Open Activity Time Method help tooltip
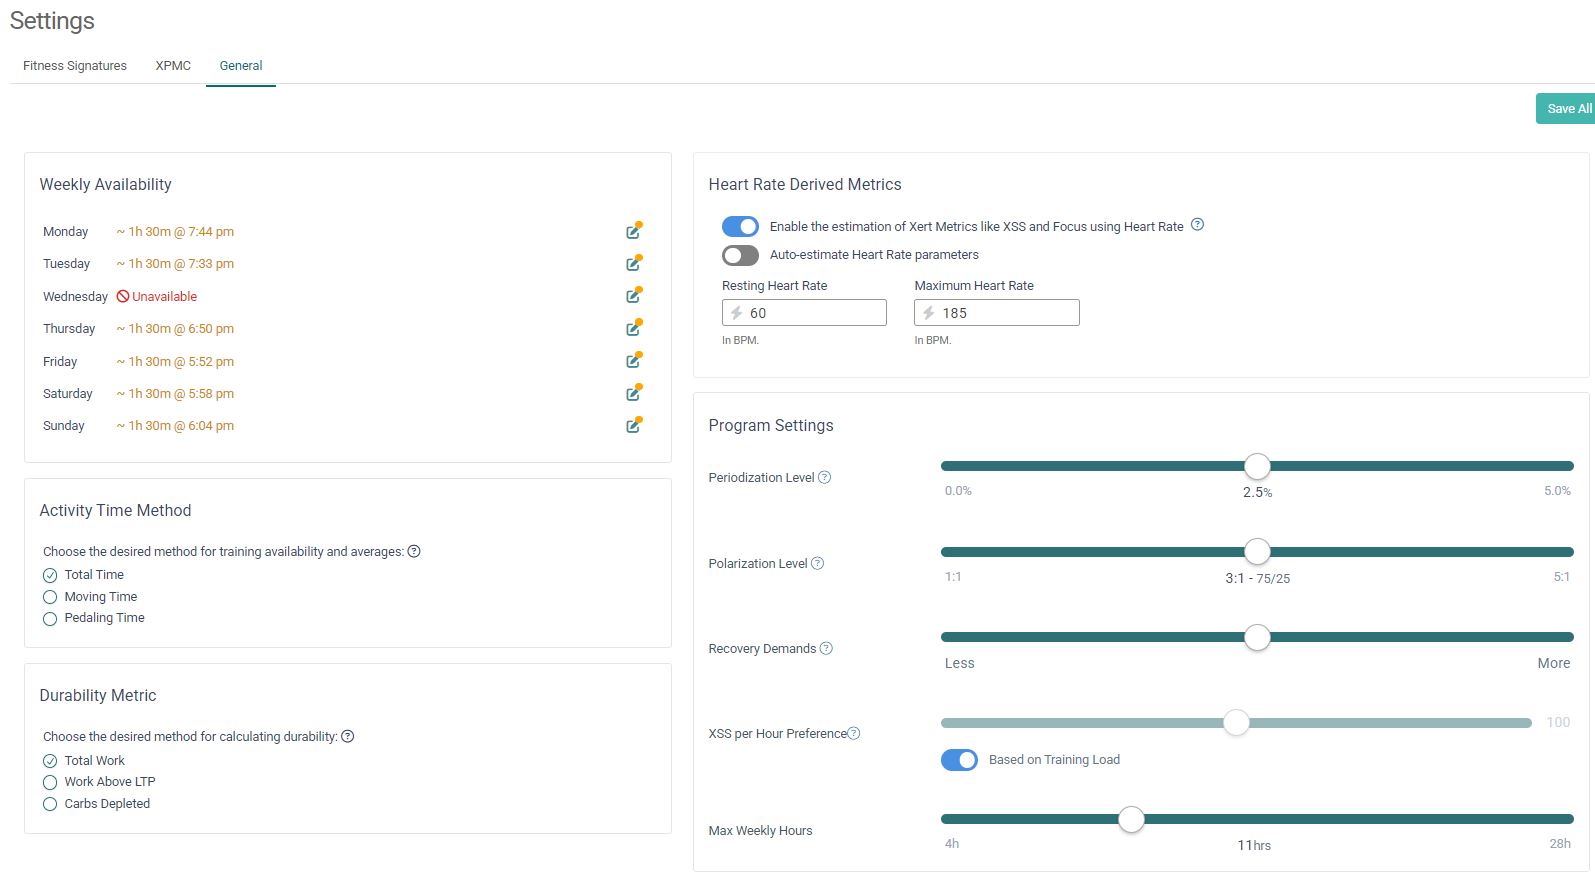Screen dimensions: 1595x872 414,552
